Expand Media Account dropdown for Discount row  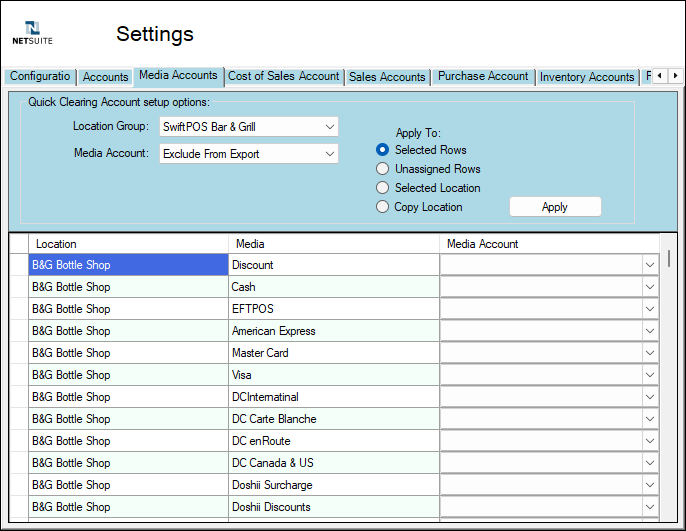coord(650,265)
